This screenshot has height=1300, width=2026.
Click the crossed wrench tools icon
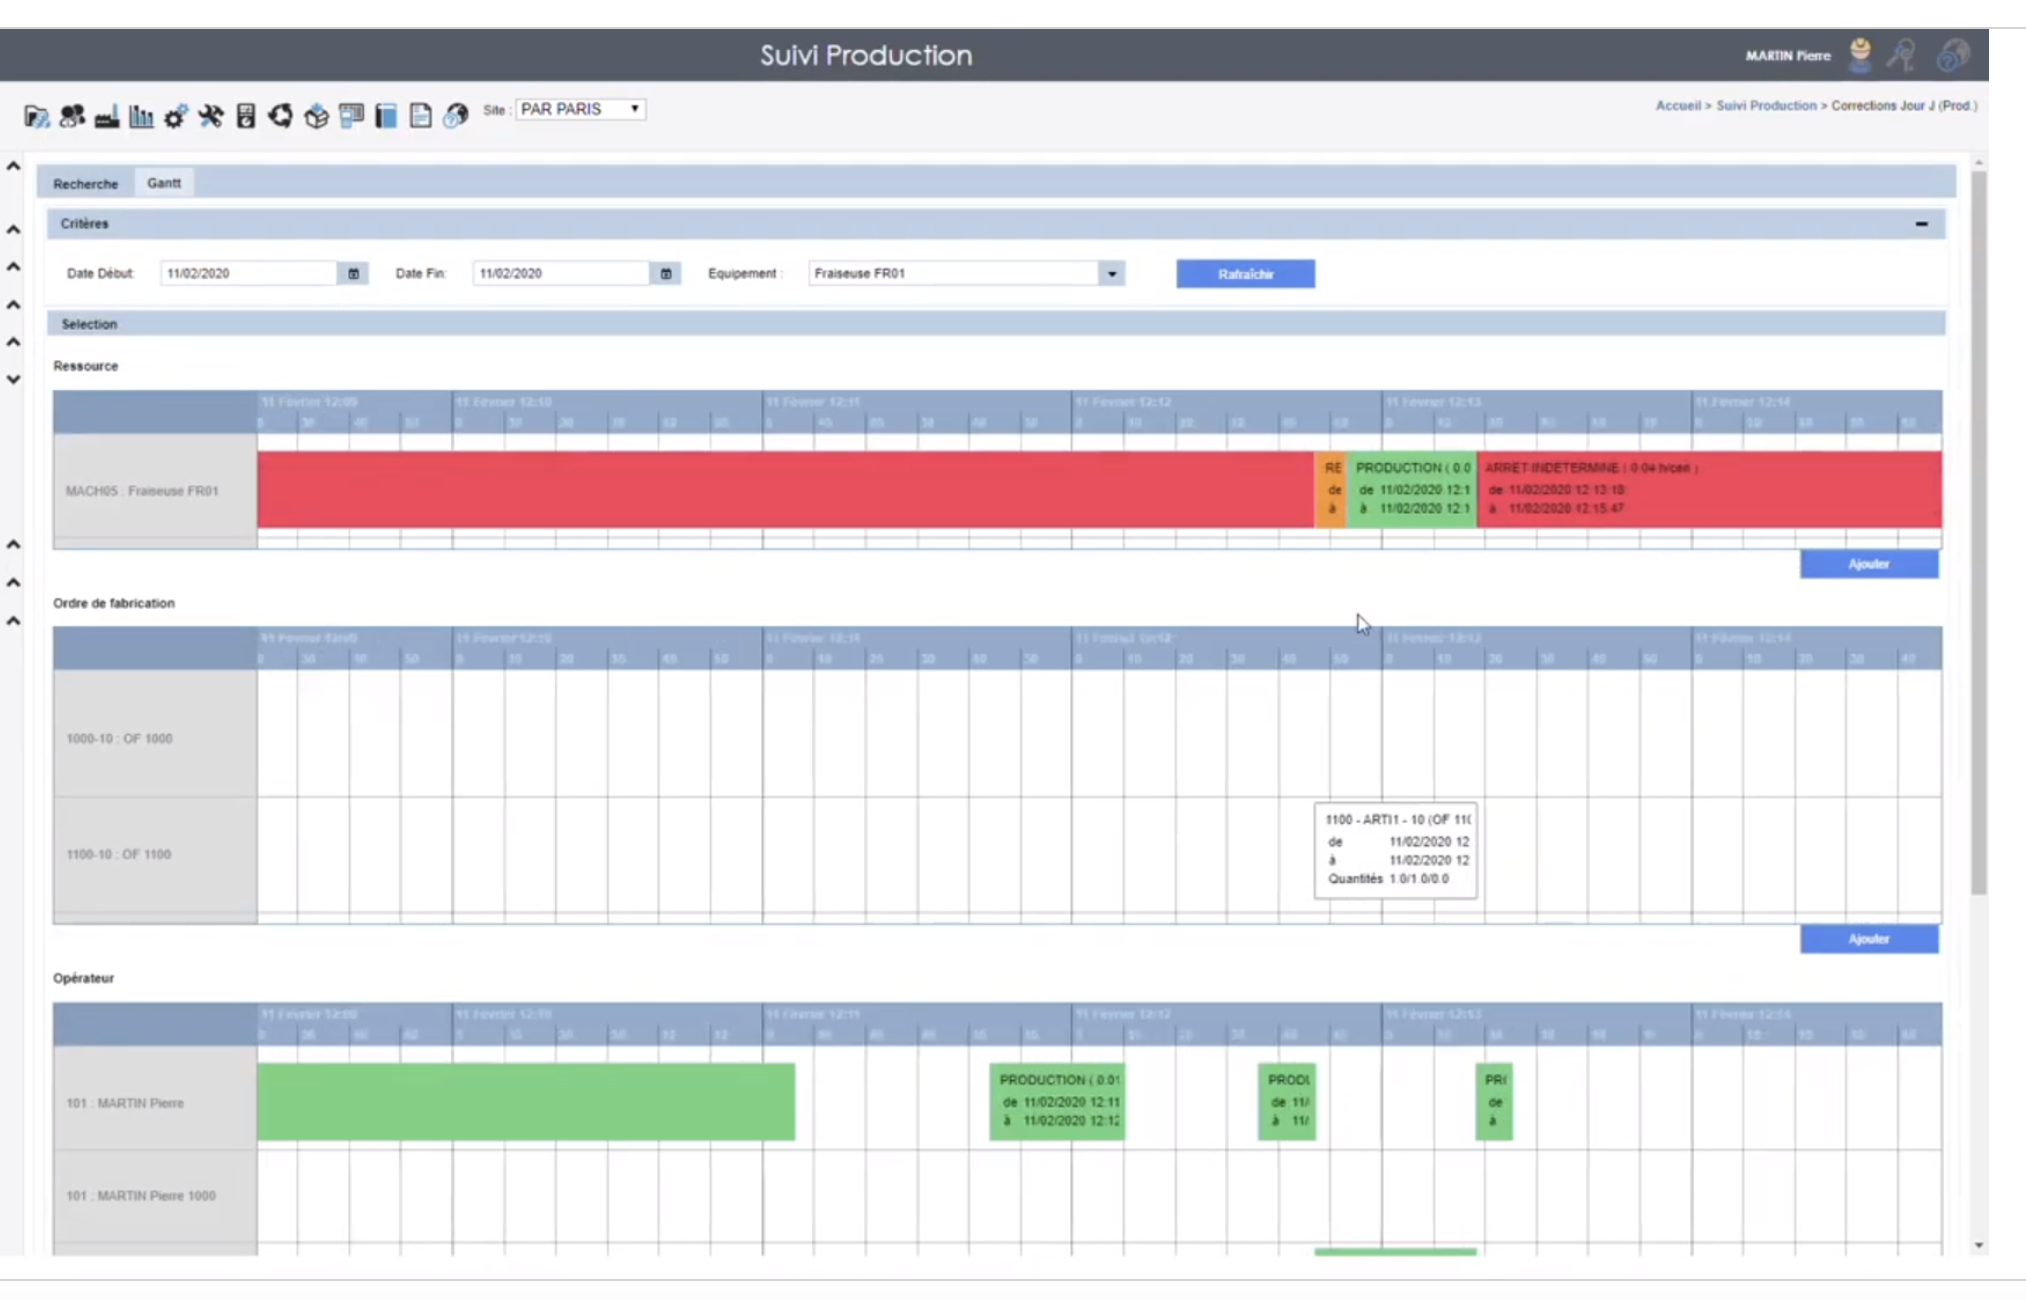[x=210, y=117]
